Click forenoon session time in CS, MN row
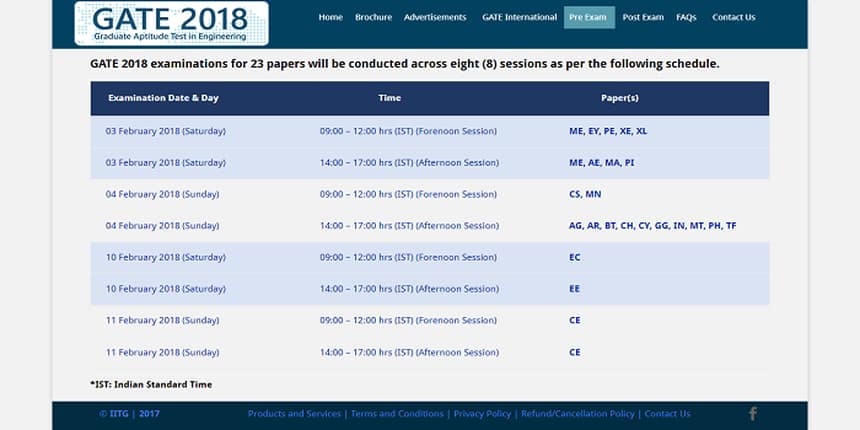The width and height of the screenshot is (860, 430). (408, 194)
